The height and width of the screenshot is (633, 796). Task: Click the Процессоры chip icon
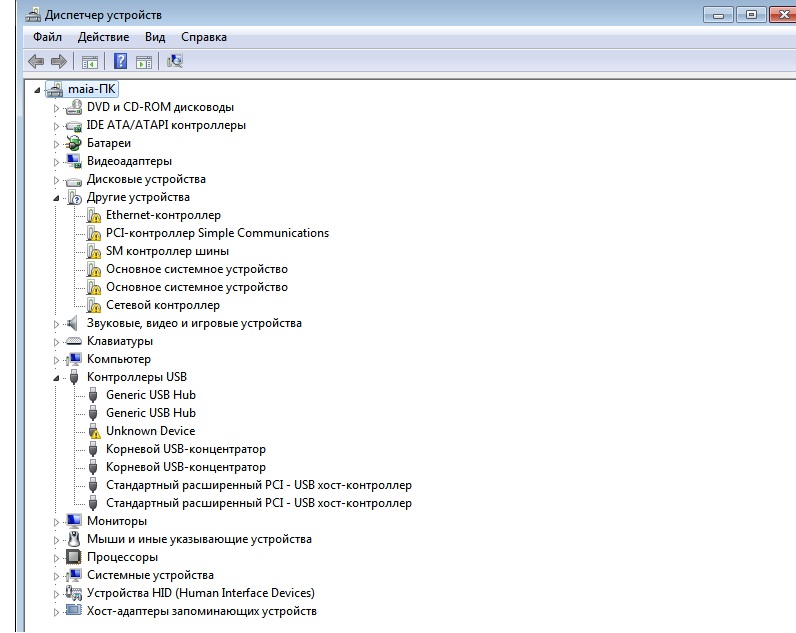click(74, 557)
